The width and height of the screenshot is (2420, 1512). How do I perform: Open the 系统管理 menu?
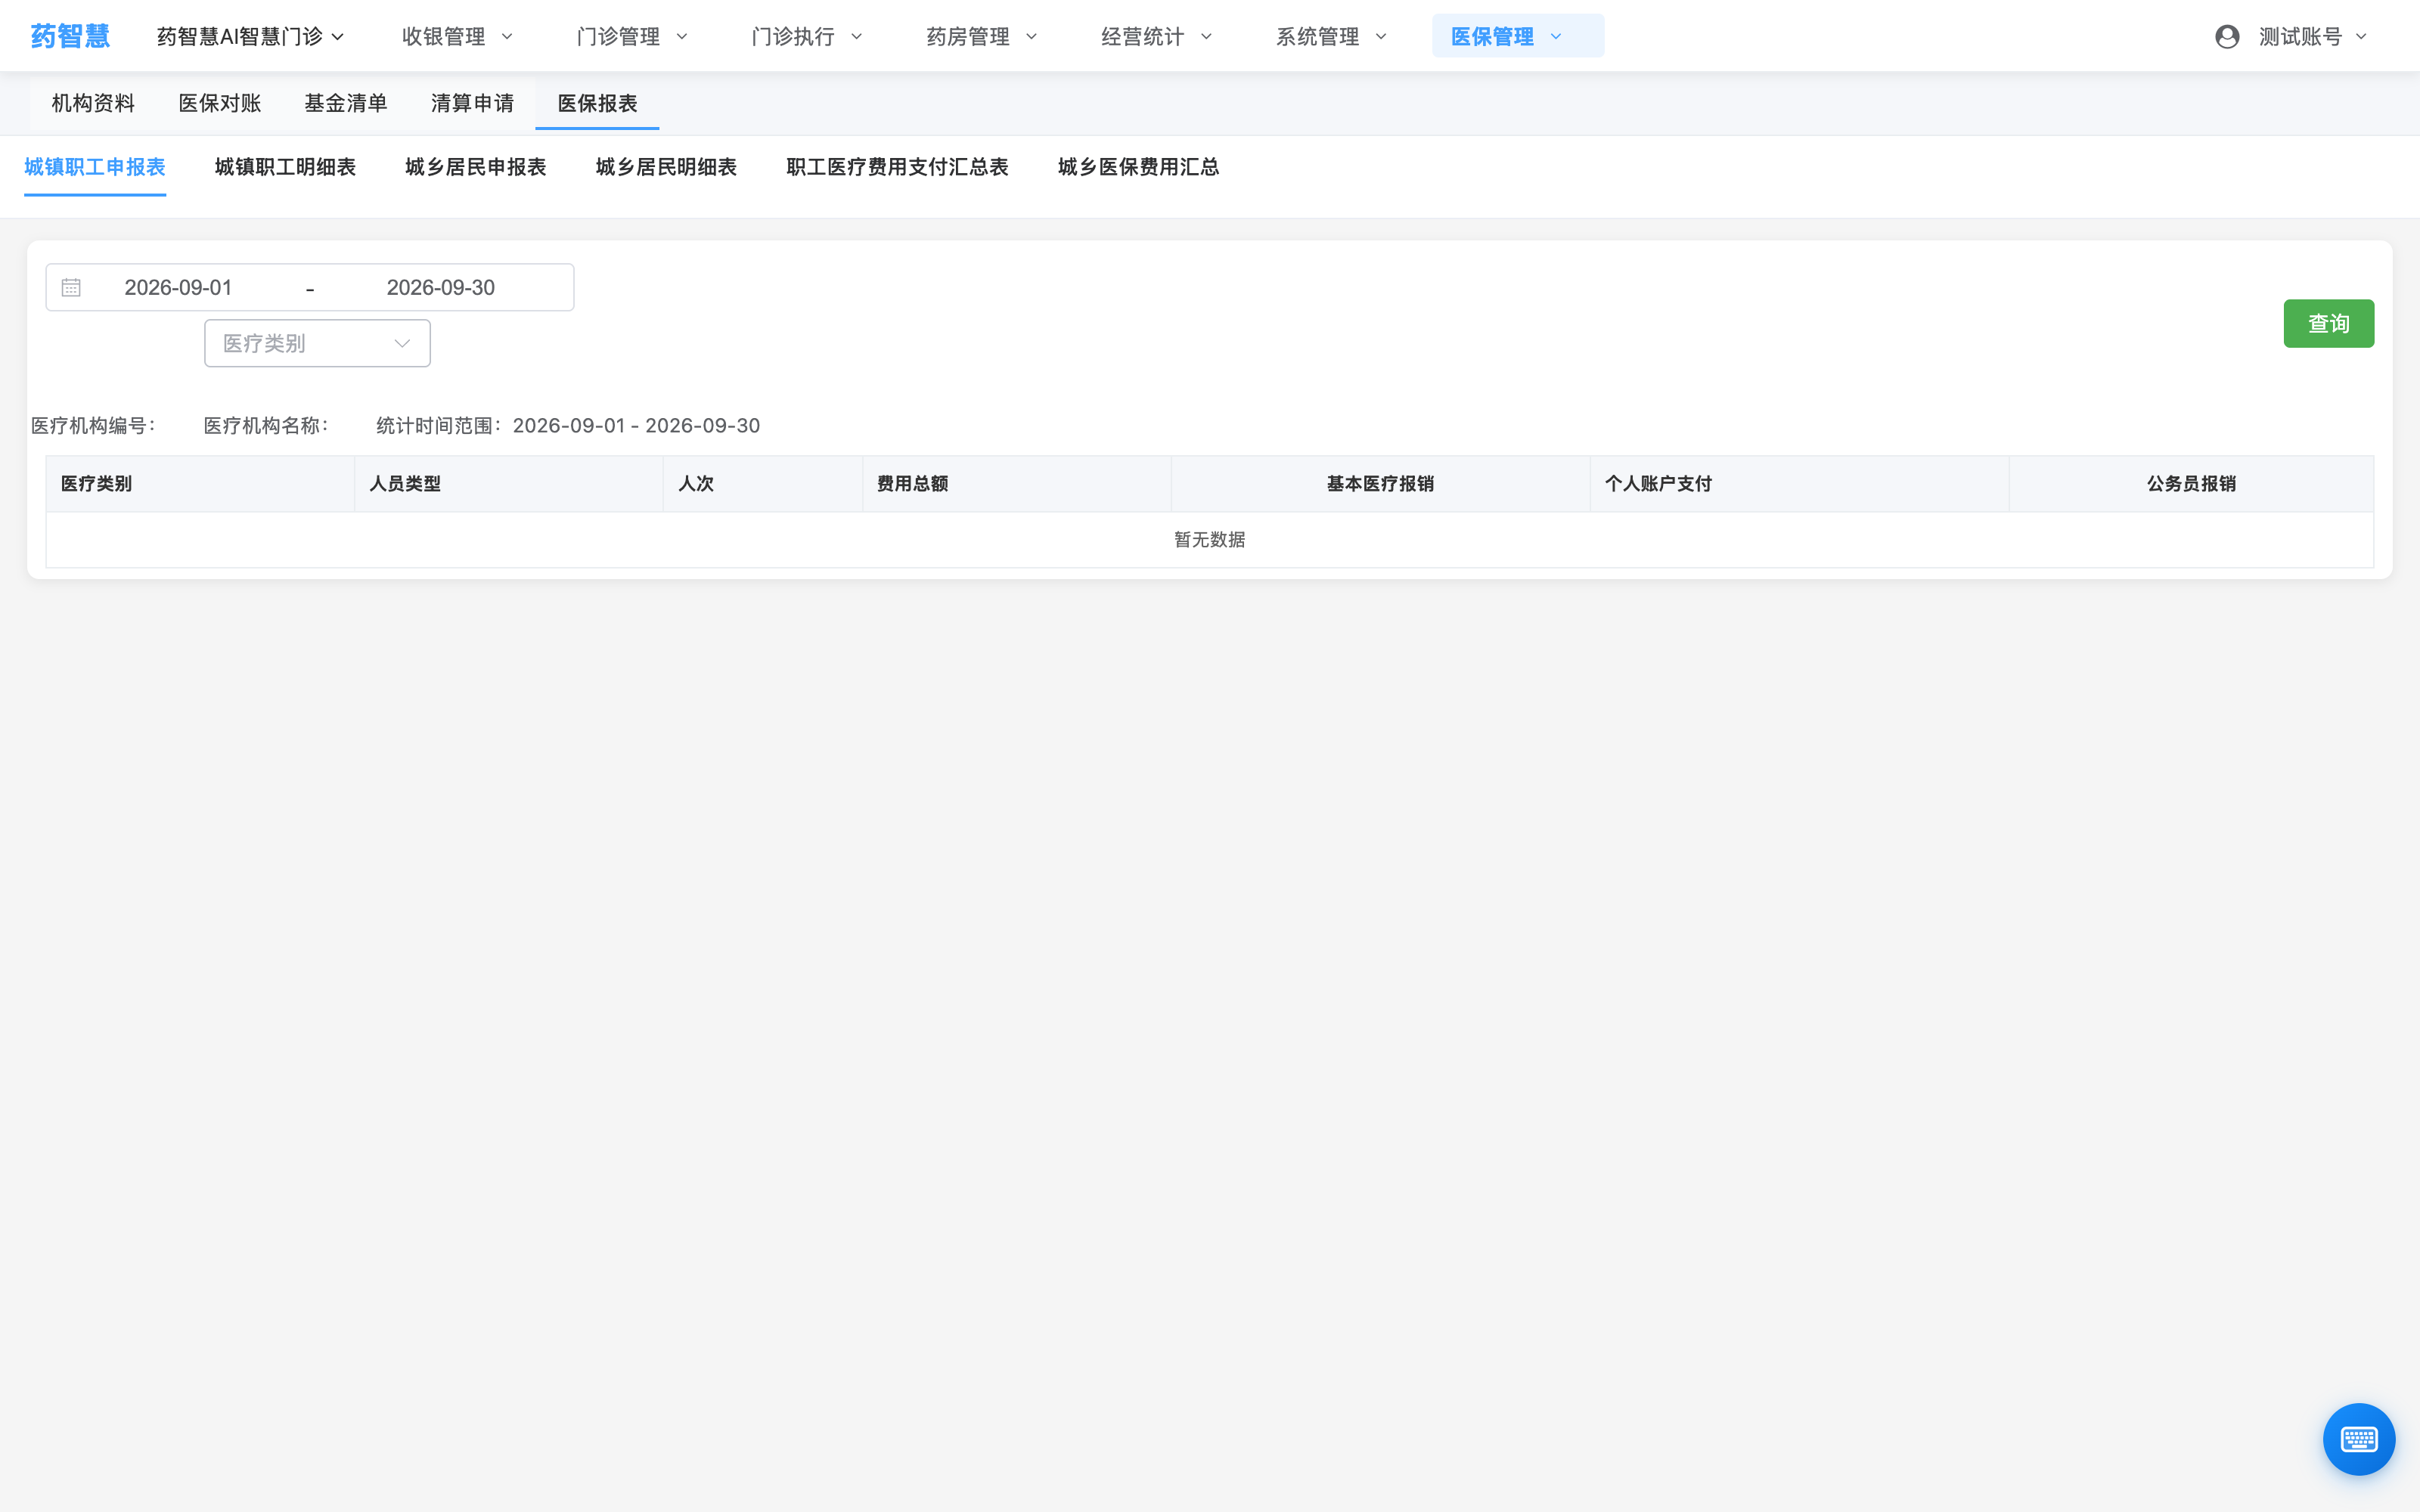coord(1332,37)
